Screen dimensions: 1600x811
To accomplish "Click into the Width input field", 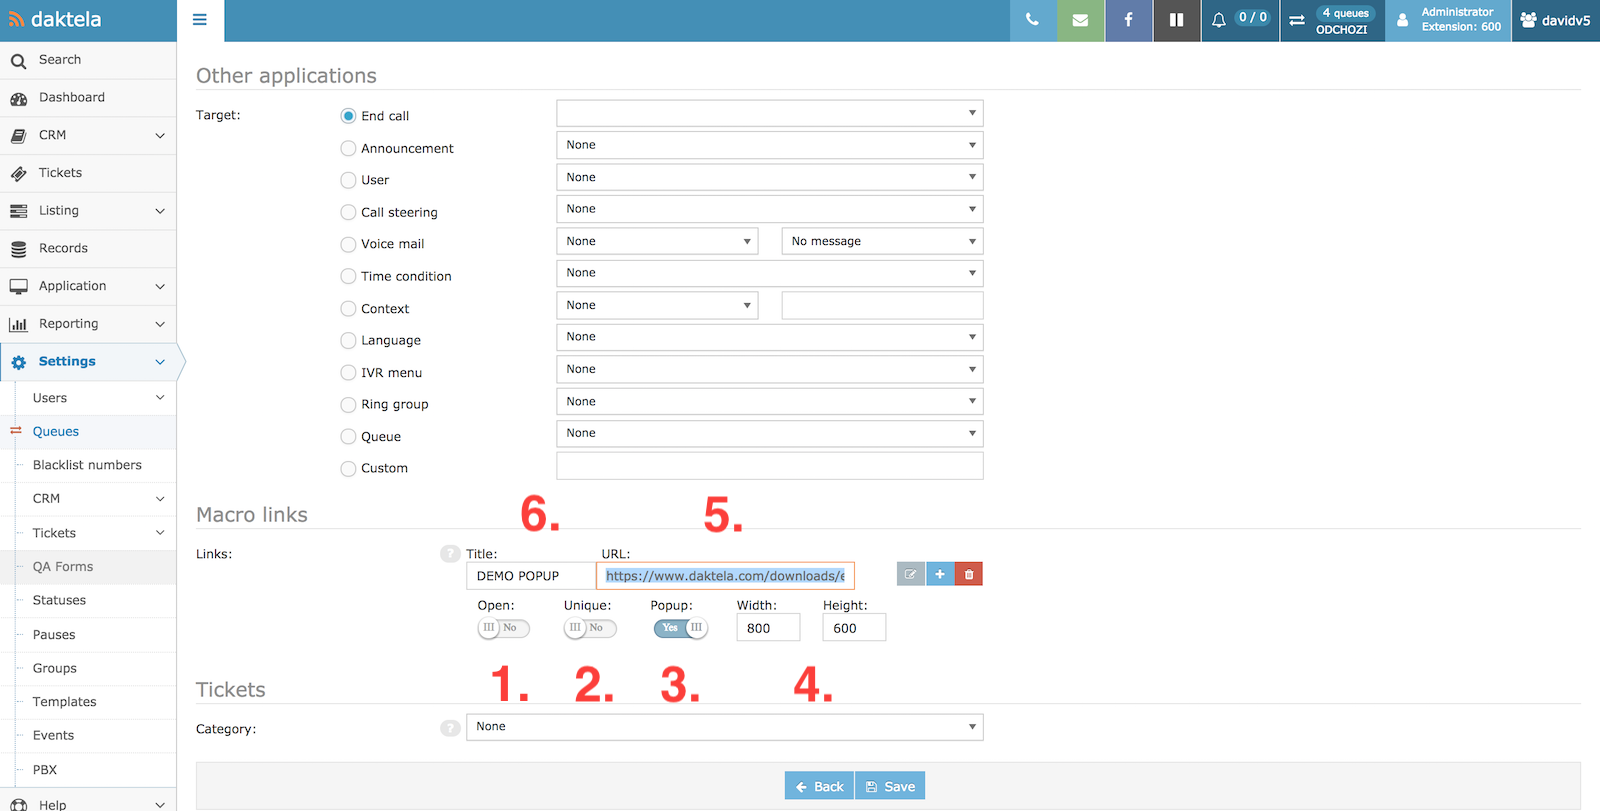I will tap(767, 628).
